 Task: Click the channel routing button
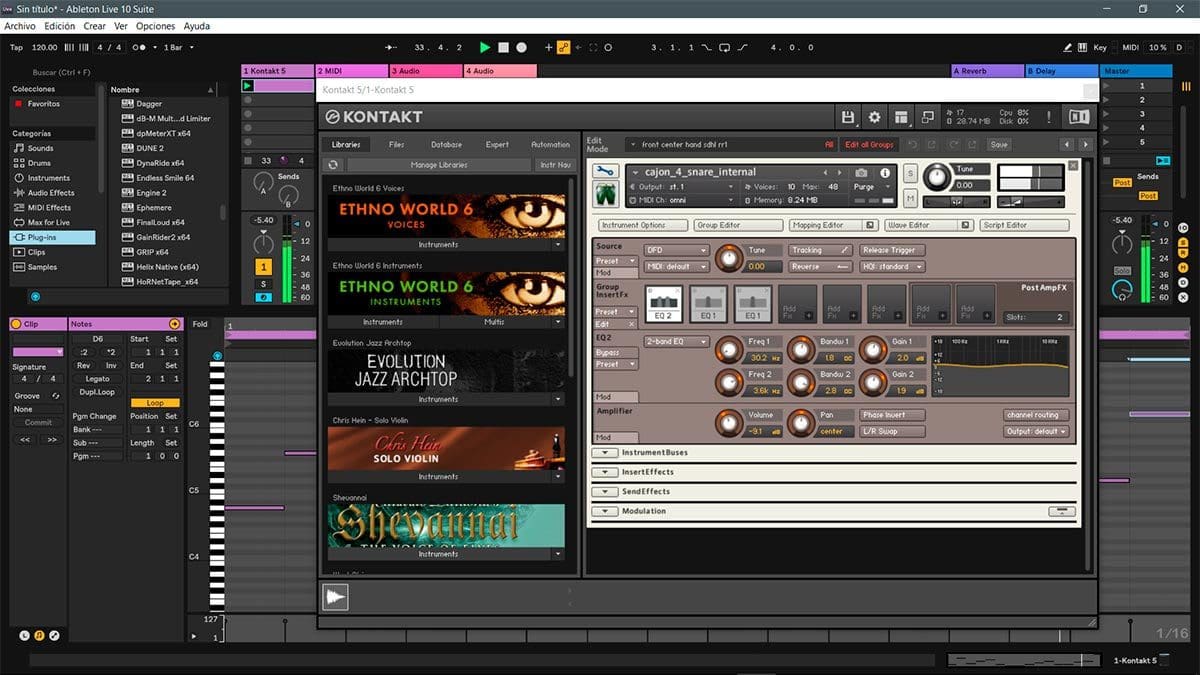pyautogui.click(x=1036, y=415)
